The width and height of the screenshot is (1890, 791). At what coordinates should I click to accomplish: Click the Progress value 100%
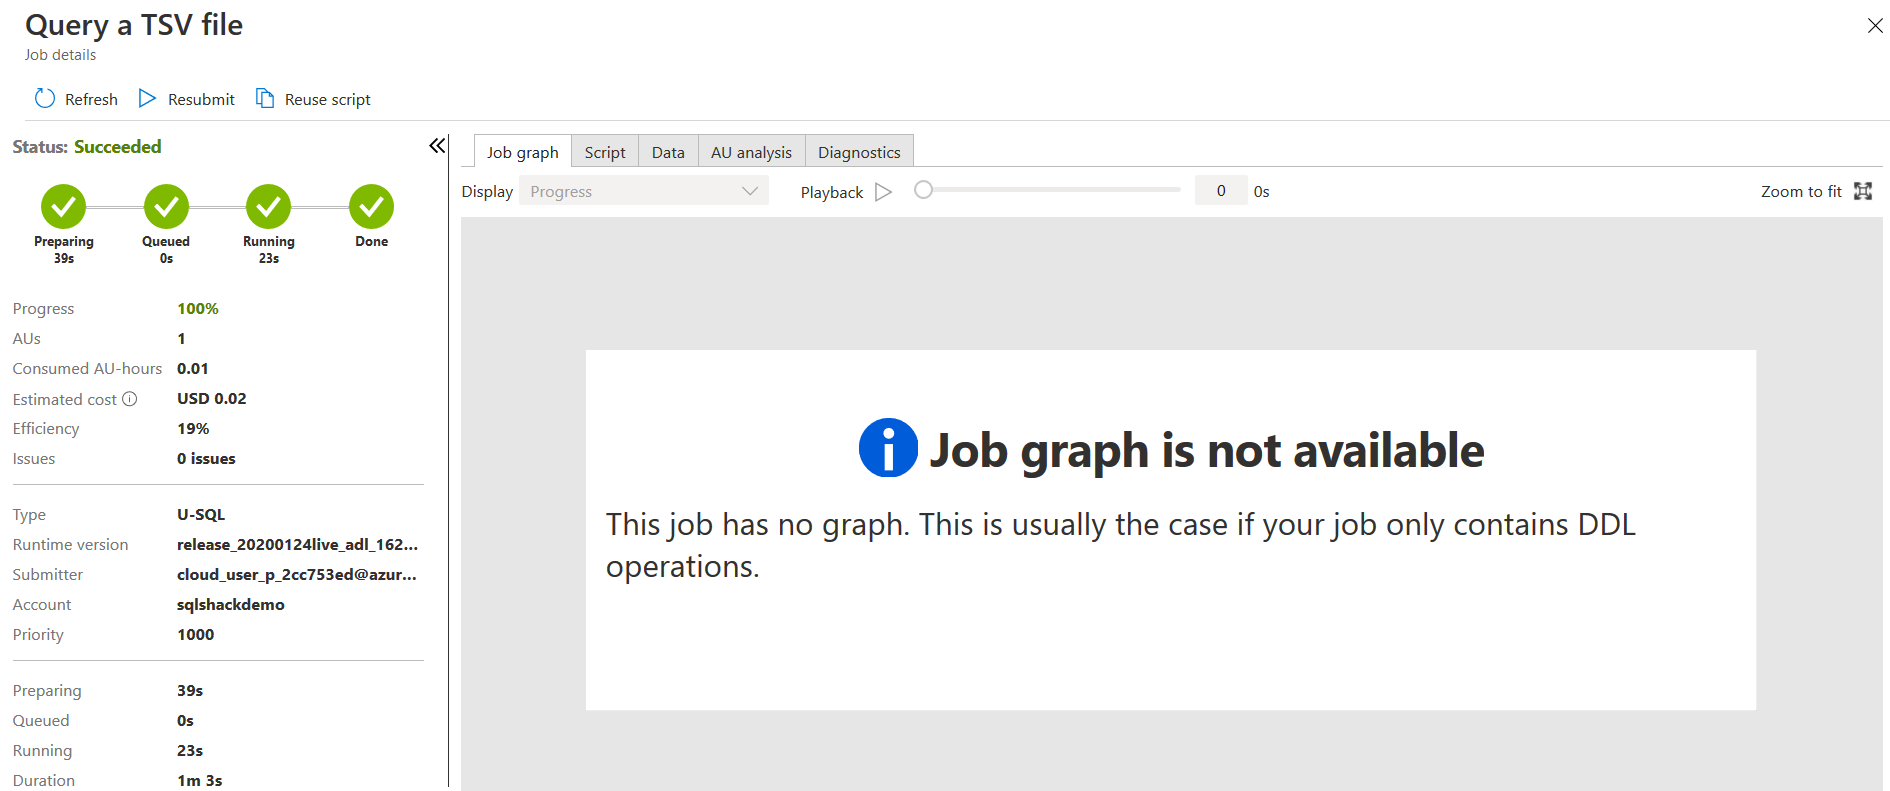pyautogui.click(x=198, y=309)
